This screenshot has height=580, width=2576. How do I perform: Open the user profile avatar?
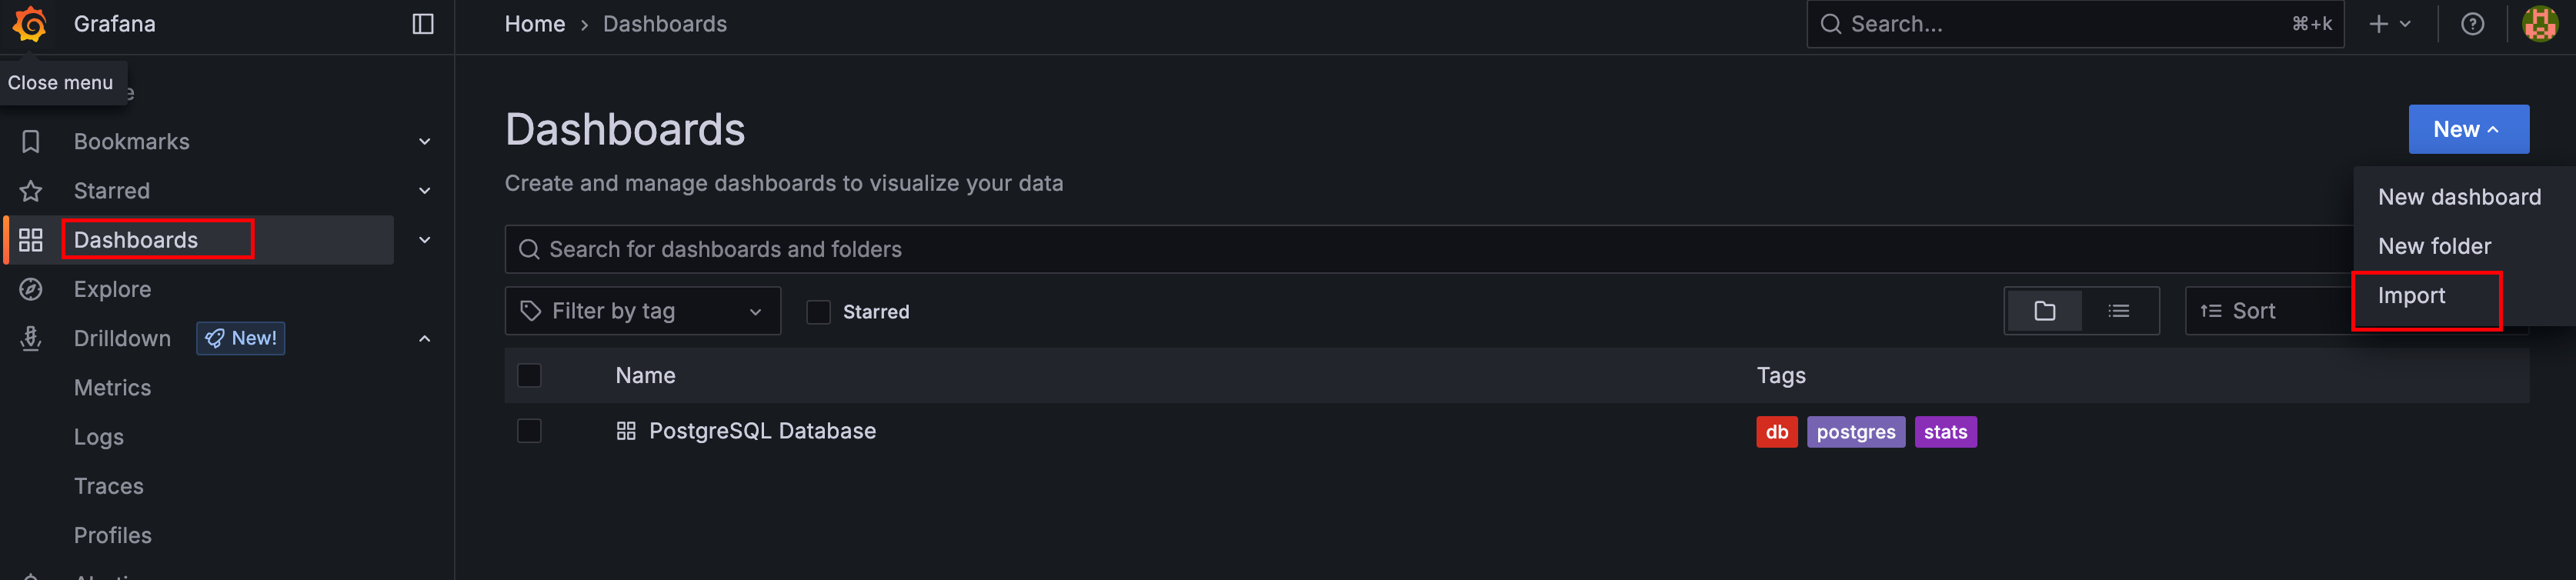click(2539, 24)
